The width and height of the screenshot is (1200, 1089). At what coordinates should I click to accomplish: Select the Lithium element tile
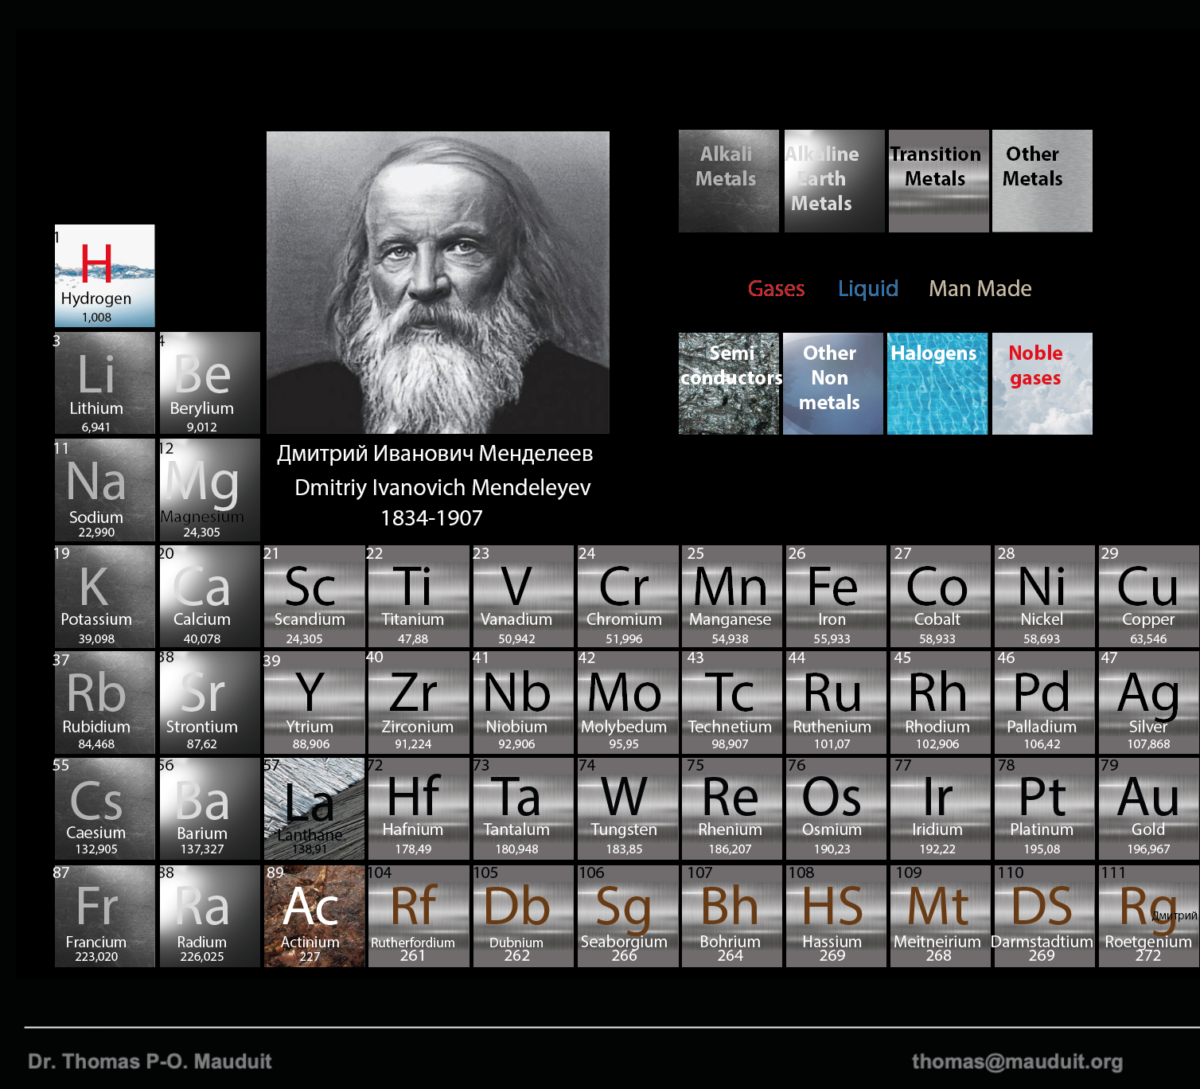click(104, 383)
